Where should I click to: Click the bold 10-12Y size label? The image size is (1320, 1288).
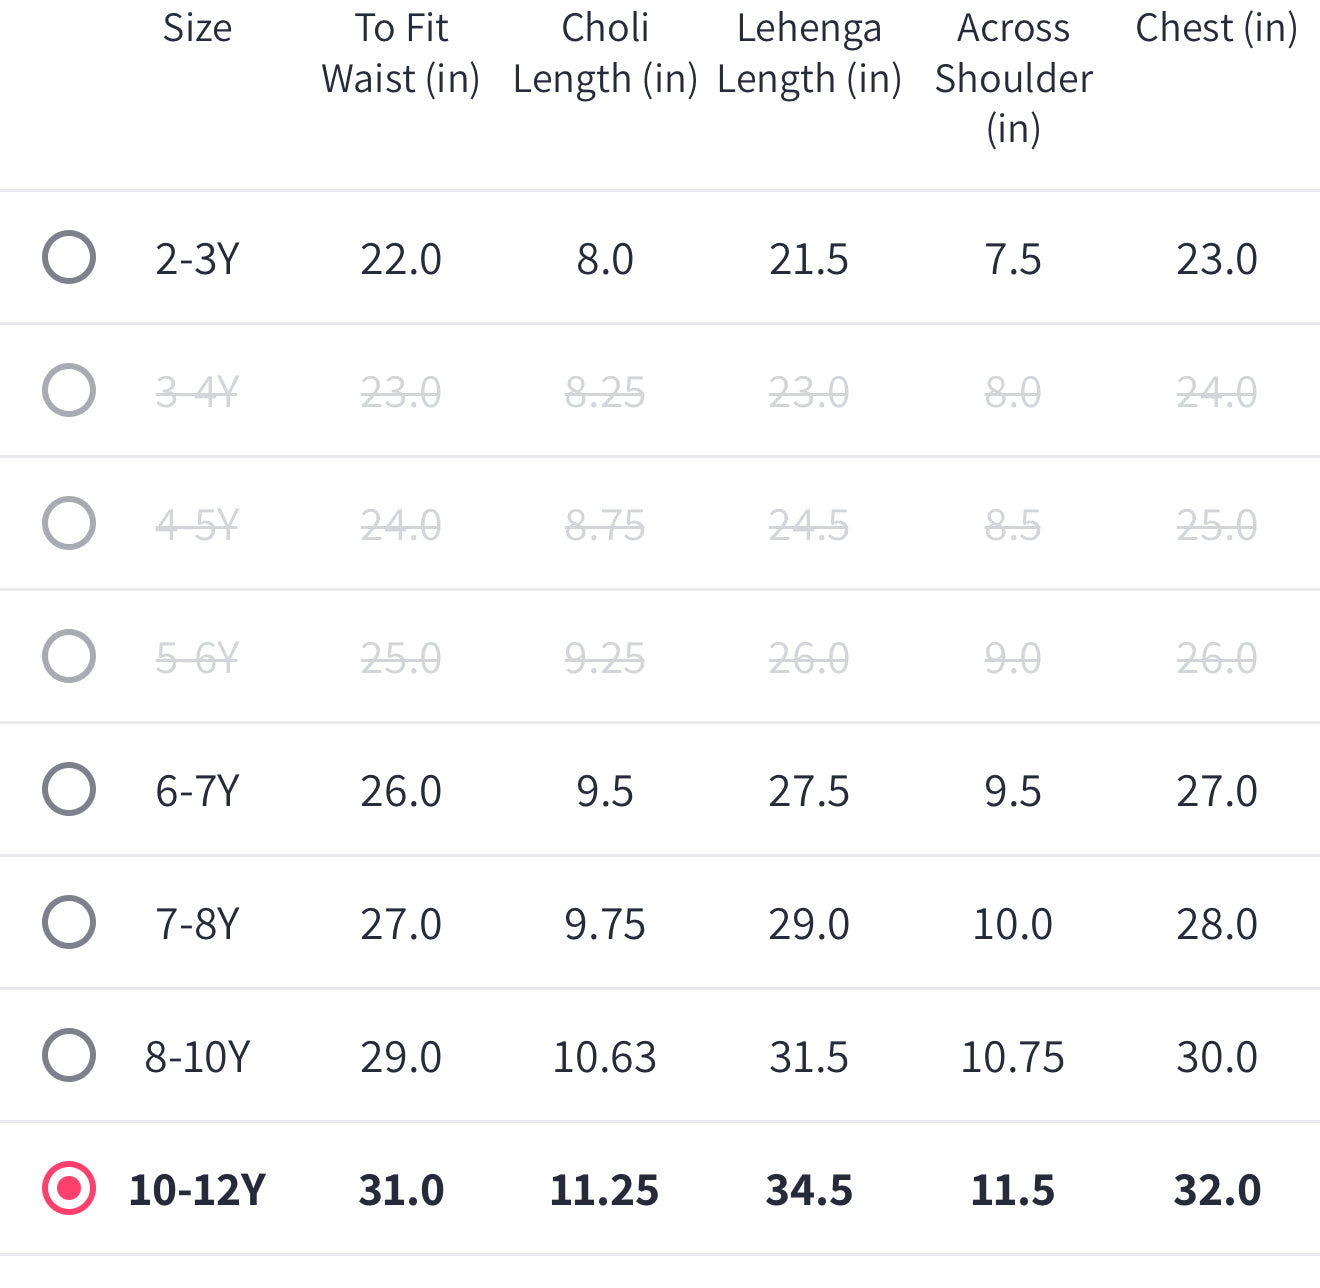coord(197,1190)
